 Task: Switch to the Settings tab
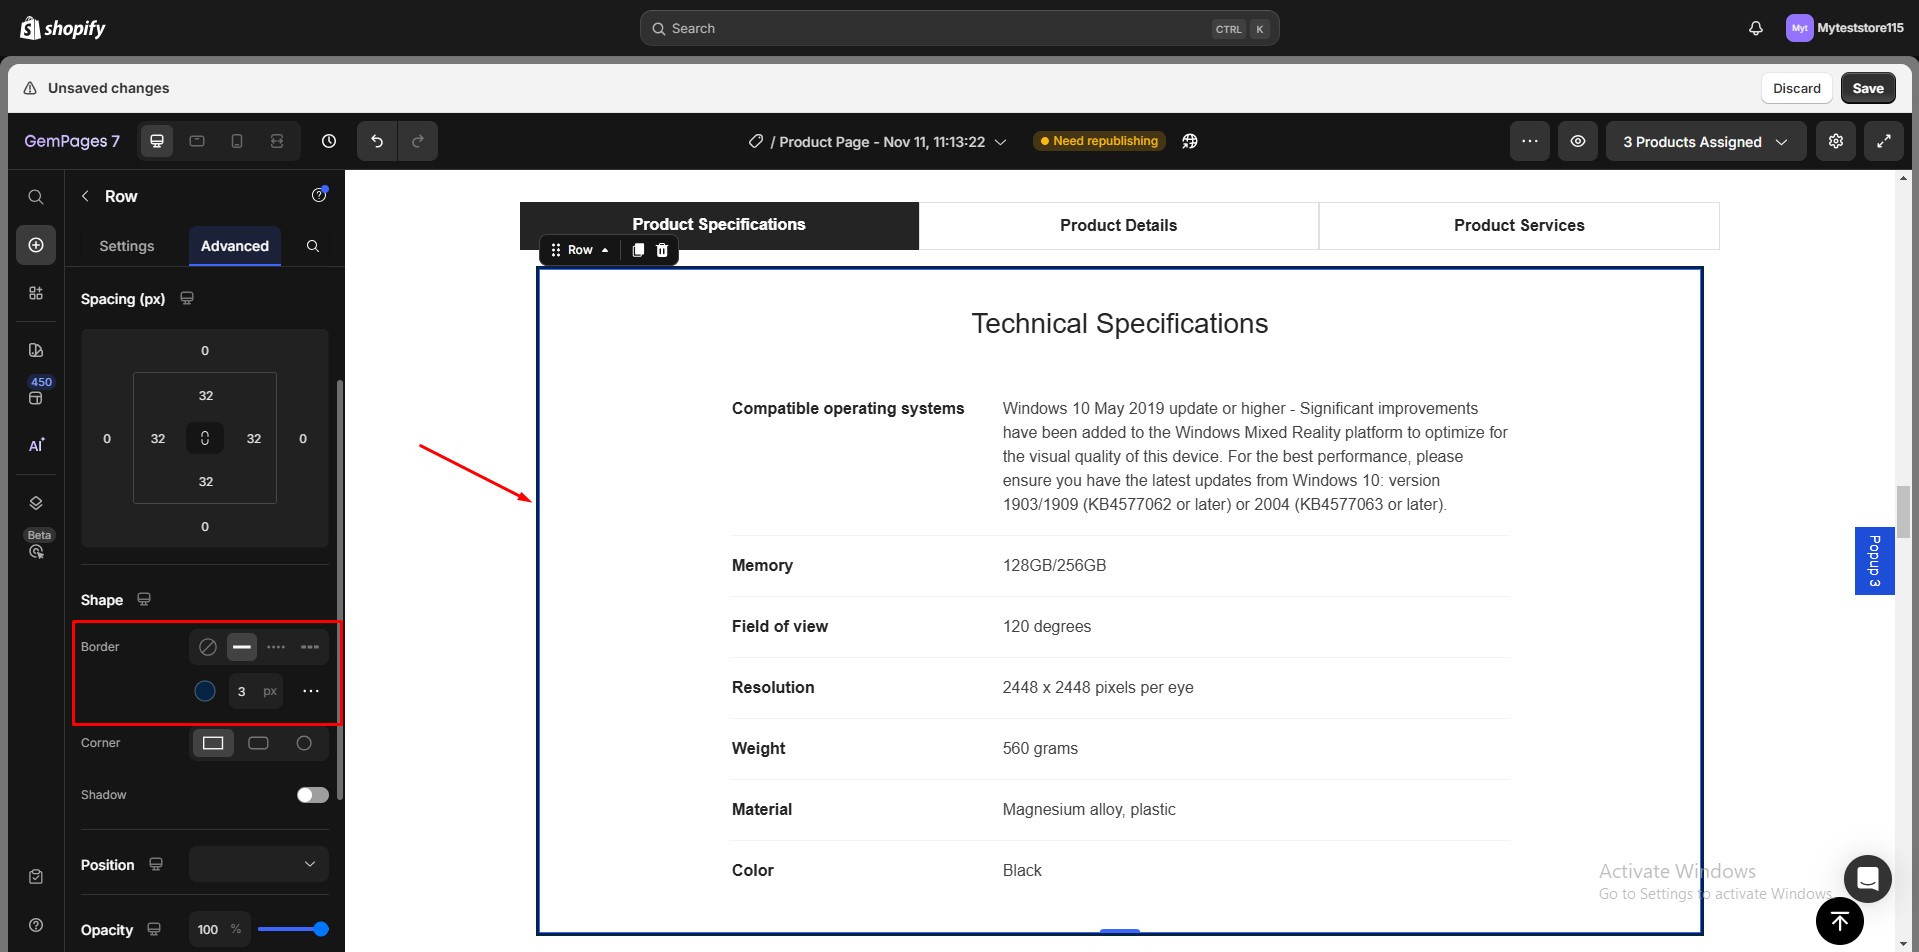click(127, 246)
